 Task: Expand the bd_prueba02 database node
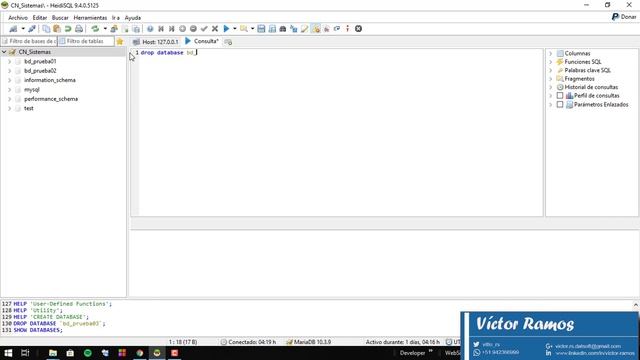(x=10, y=71)
